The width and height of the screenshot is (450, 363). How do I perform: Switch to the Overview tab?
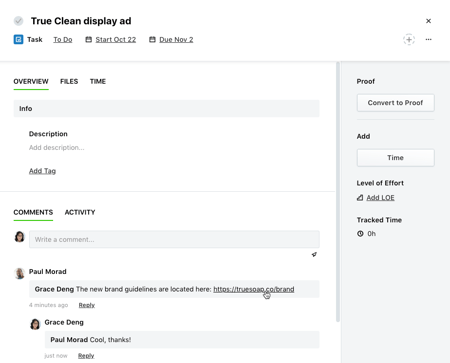click(x=31, y=81)
